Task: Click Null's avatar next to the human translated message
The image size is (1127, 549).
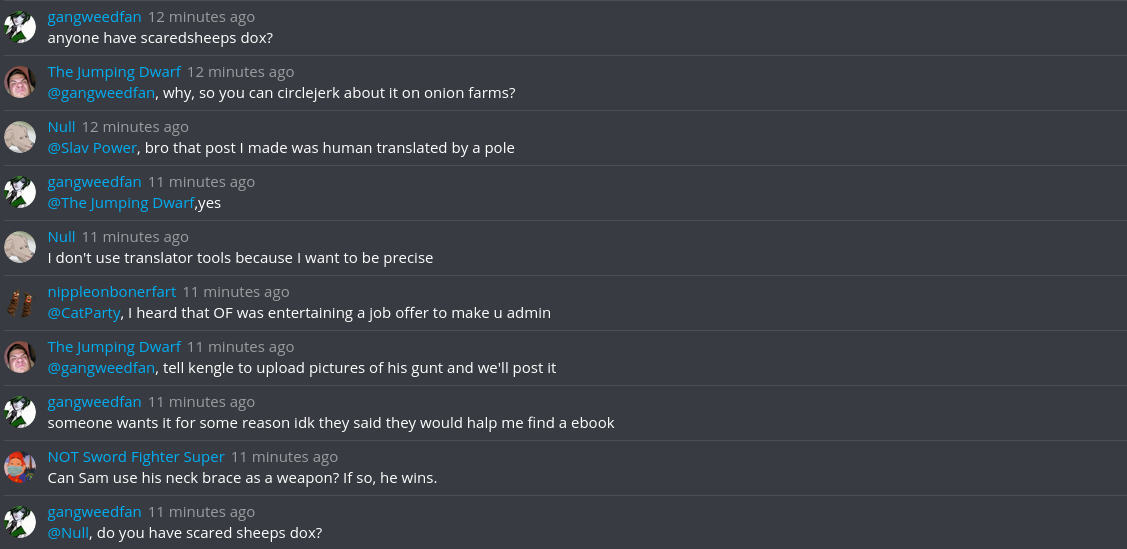Action: 20,137
